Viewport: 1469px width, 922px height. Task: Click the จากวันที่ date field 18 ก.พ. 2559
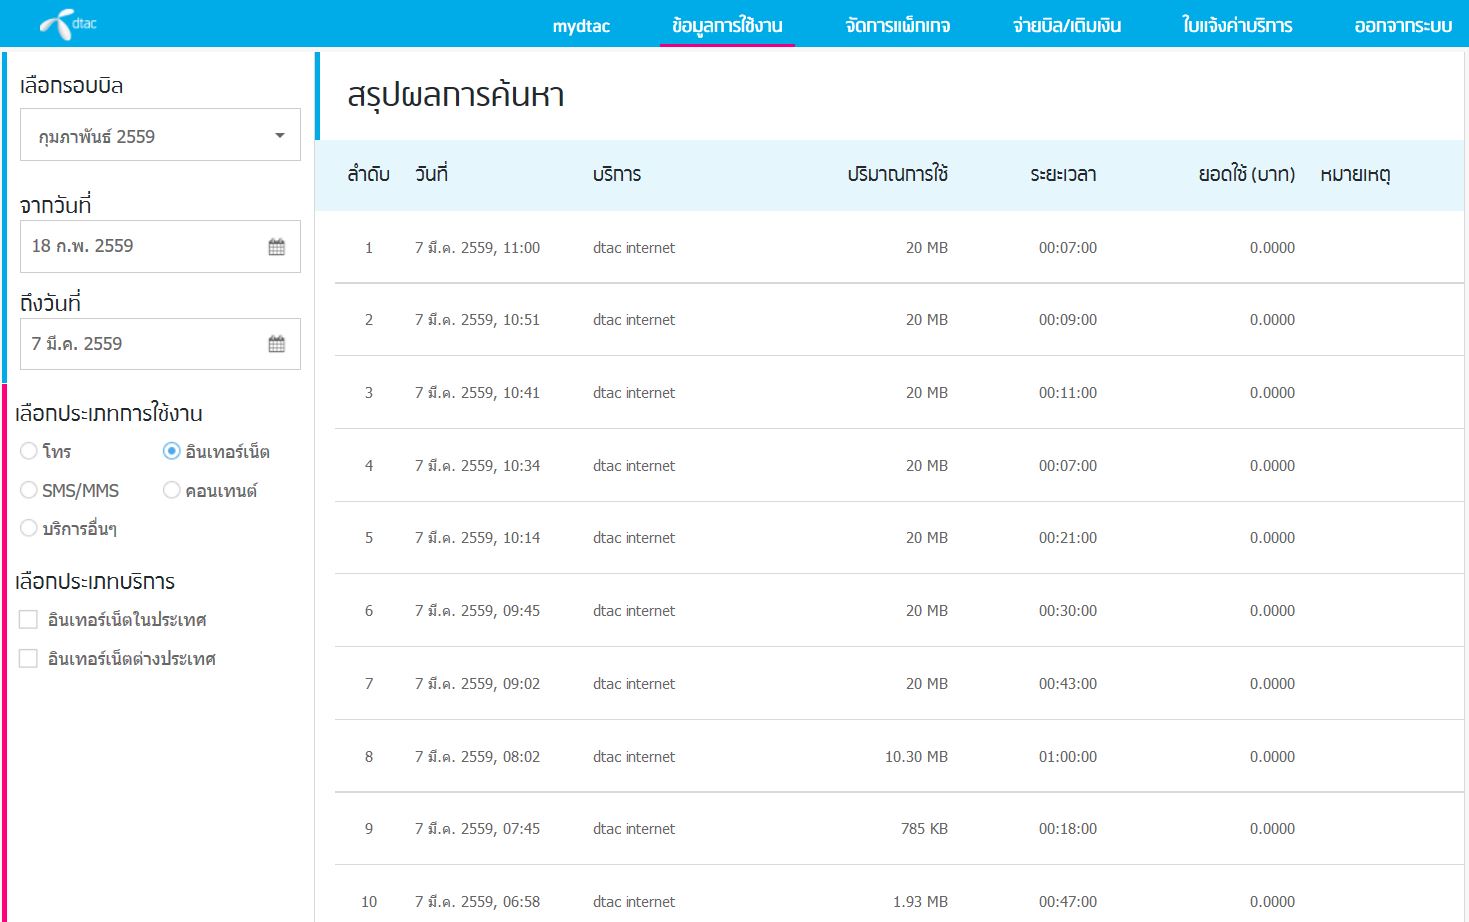point(160,246)
